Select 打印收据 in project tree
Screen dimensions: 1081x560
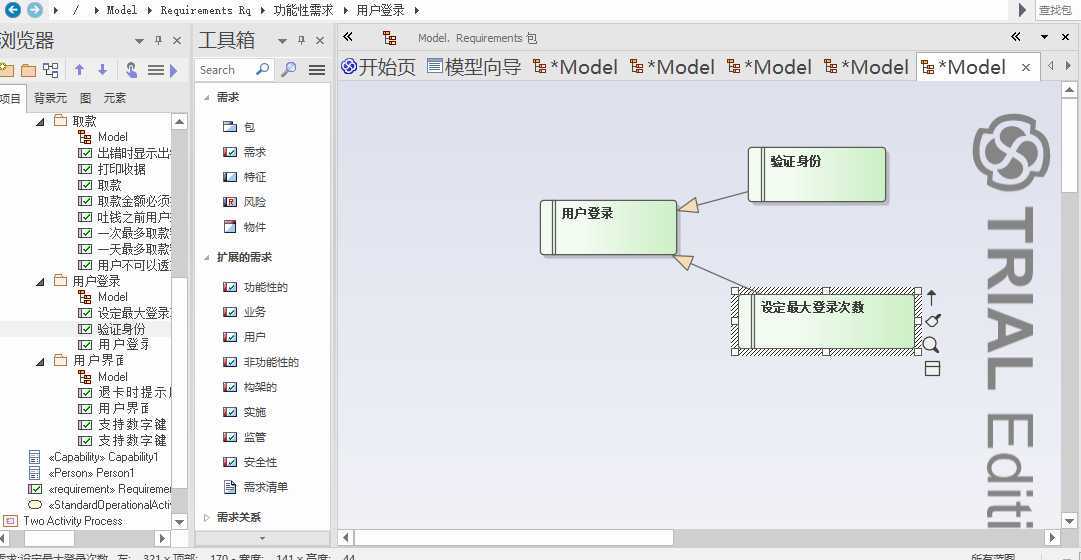tap(121, 169)
